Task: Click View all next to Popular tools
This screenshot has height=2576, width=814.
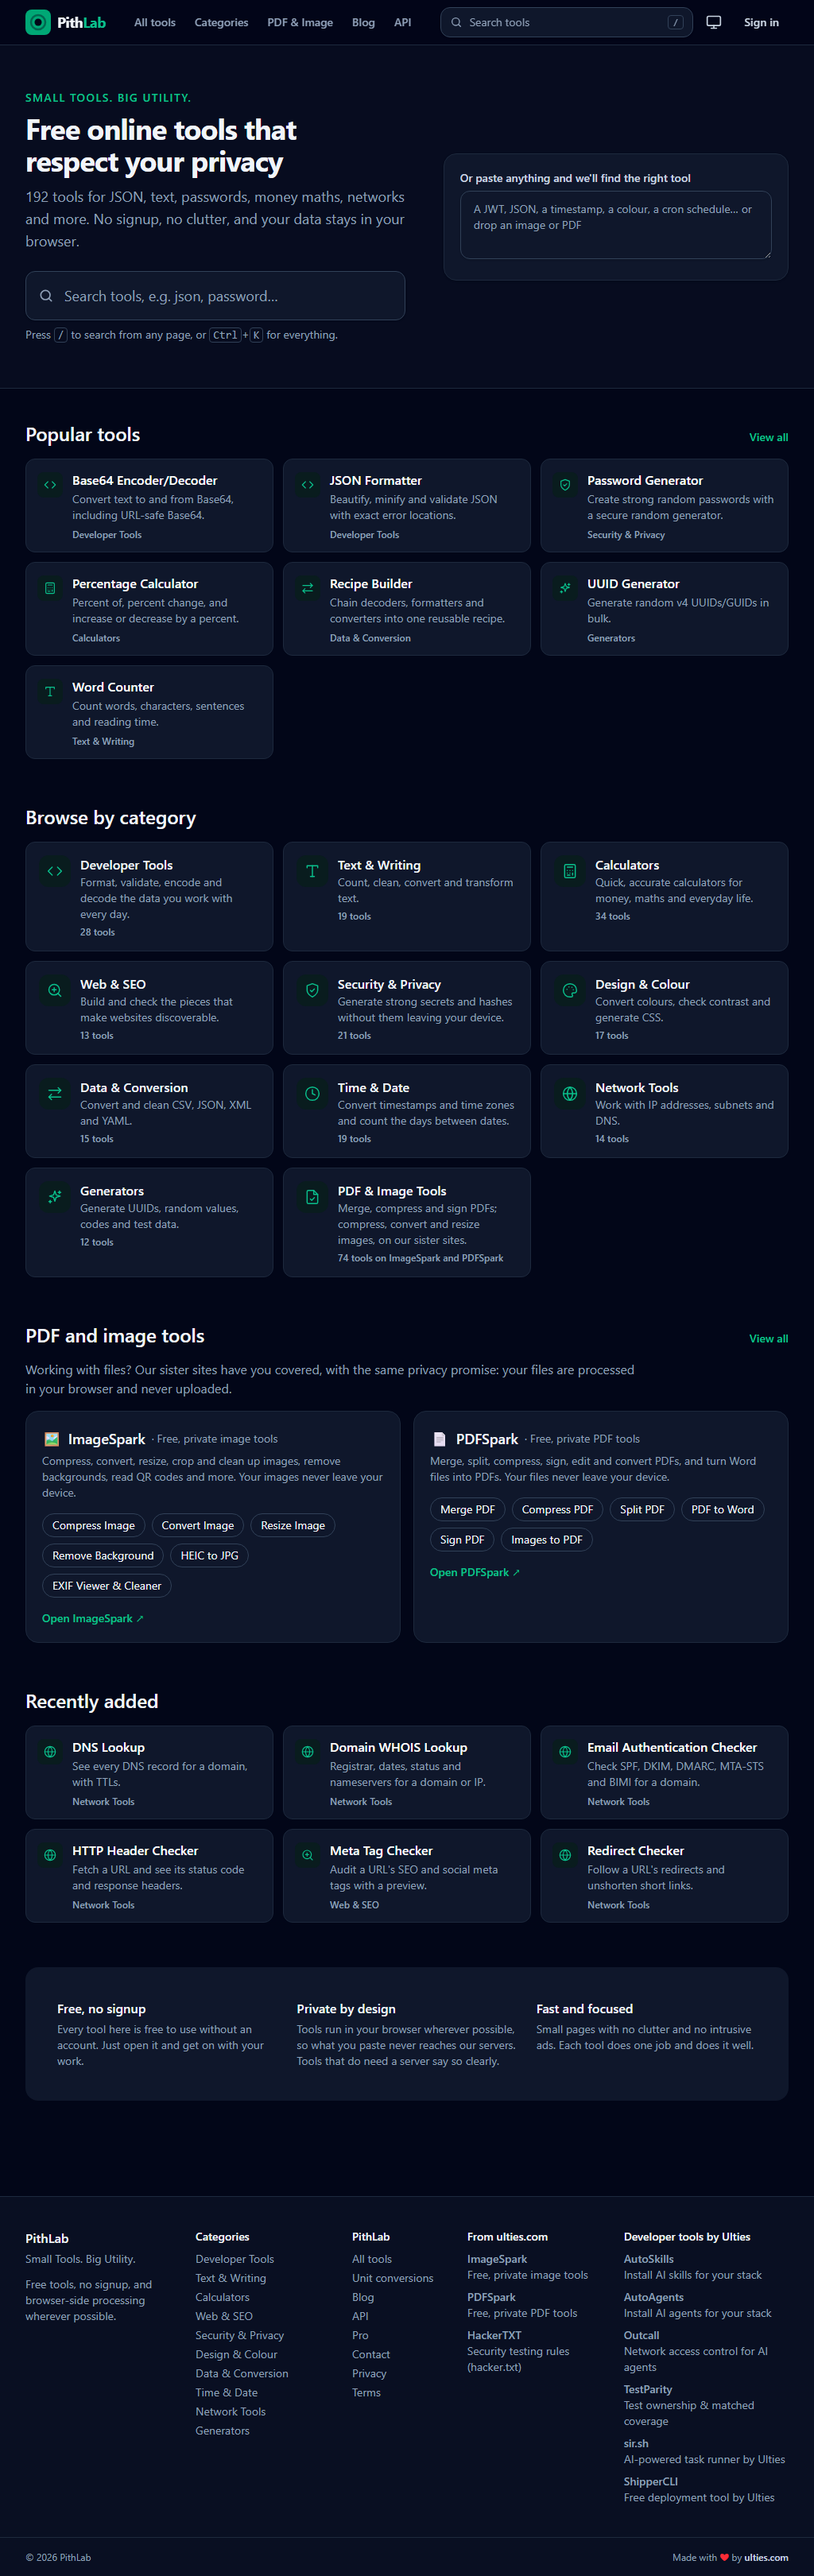Action: [768, 437]
